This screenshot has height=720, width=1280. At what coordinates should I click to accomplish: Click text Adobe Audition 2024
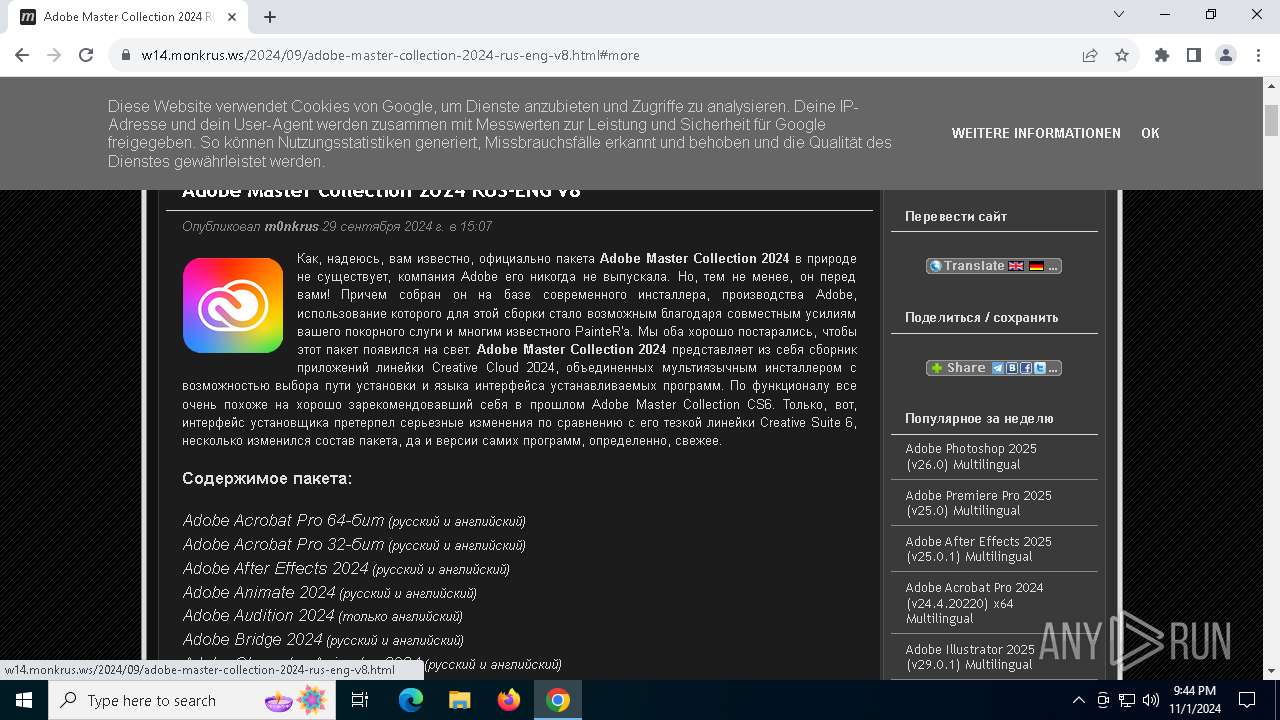(258, 615)
